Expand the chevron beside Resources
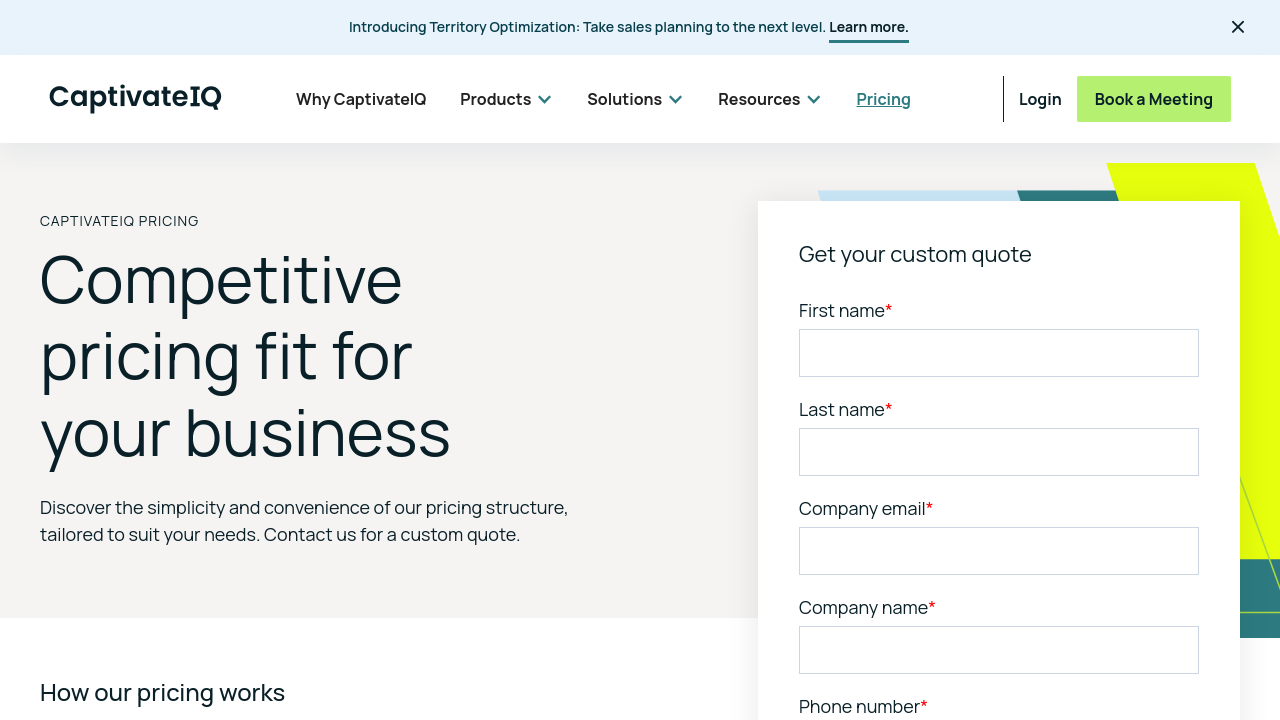1280x720 pixels. 814,99
